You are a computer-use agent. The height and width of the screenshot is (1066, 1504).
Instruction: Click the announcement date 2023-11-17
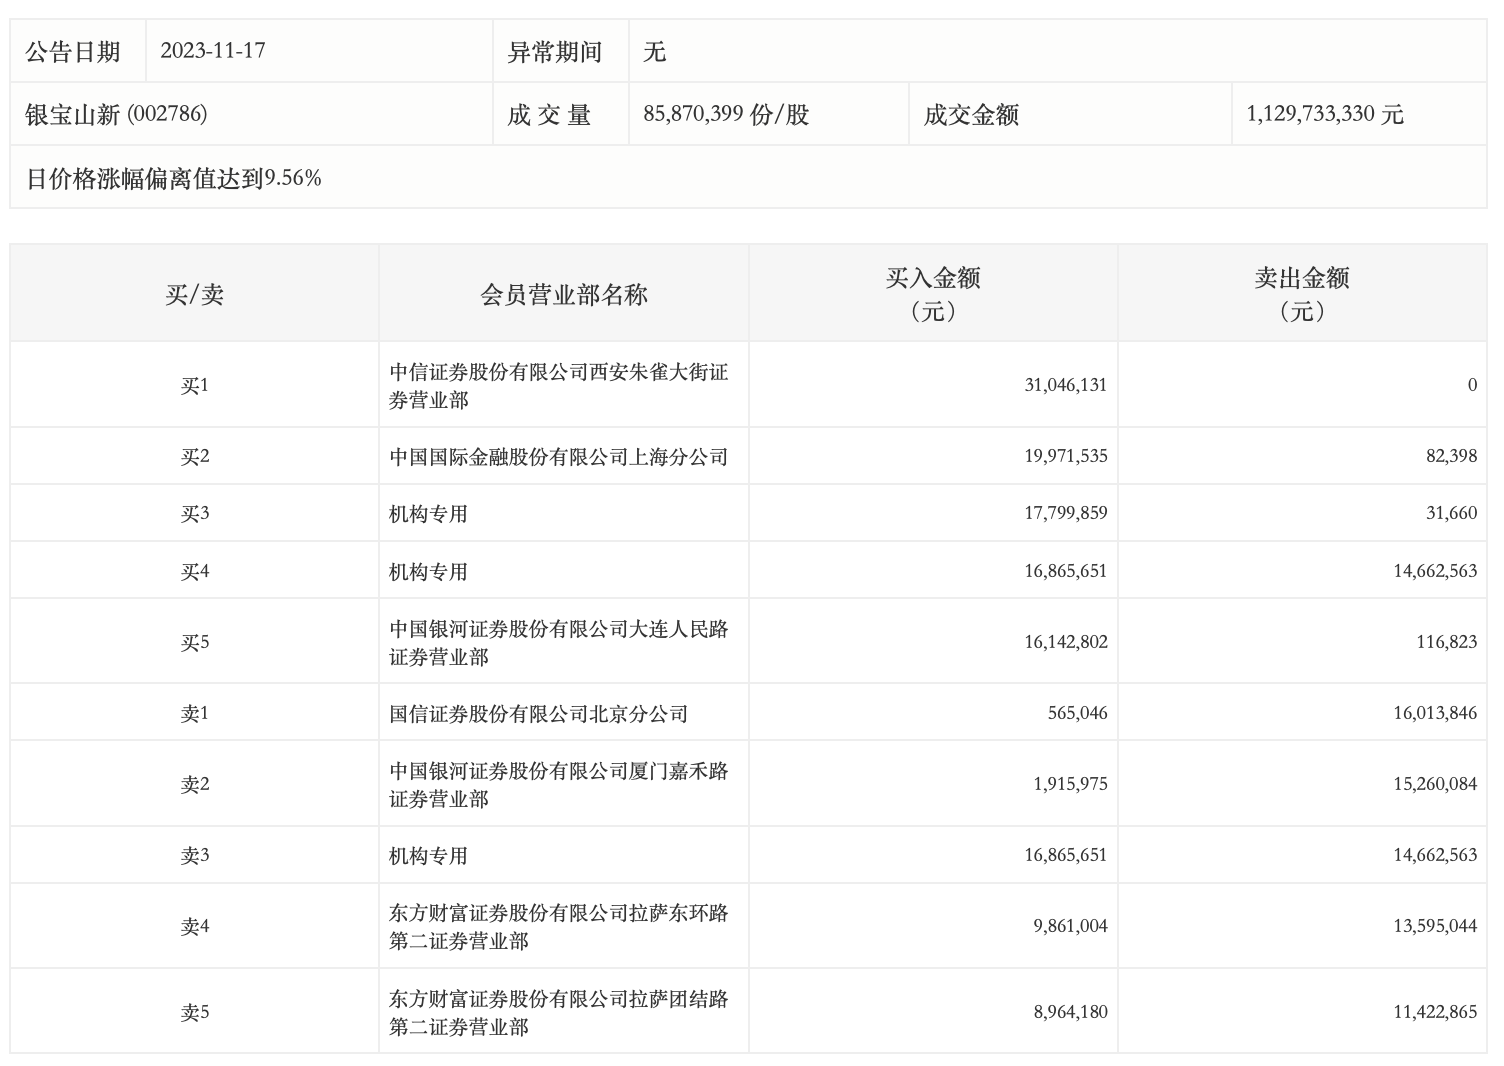click(x=212, y=51)
